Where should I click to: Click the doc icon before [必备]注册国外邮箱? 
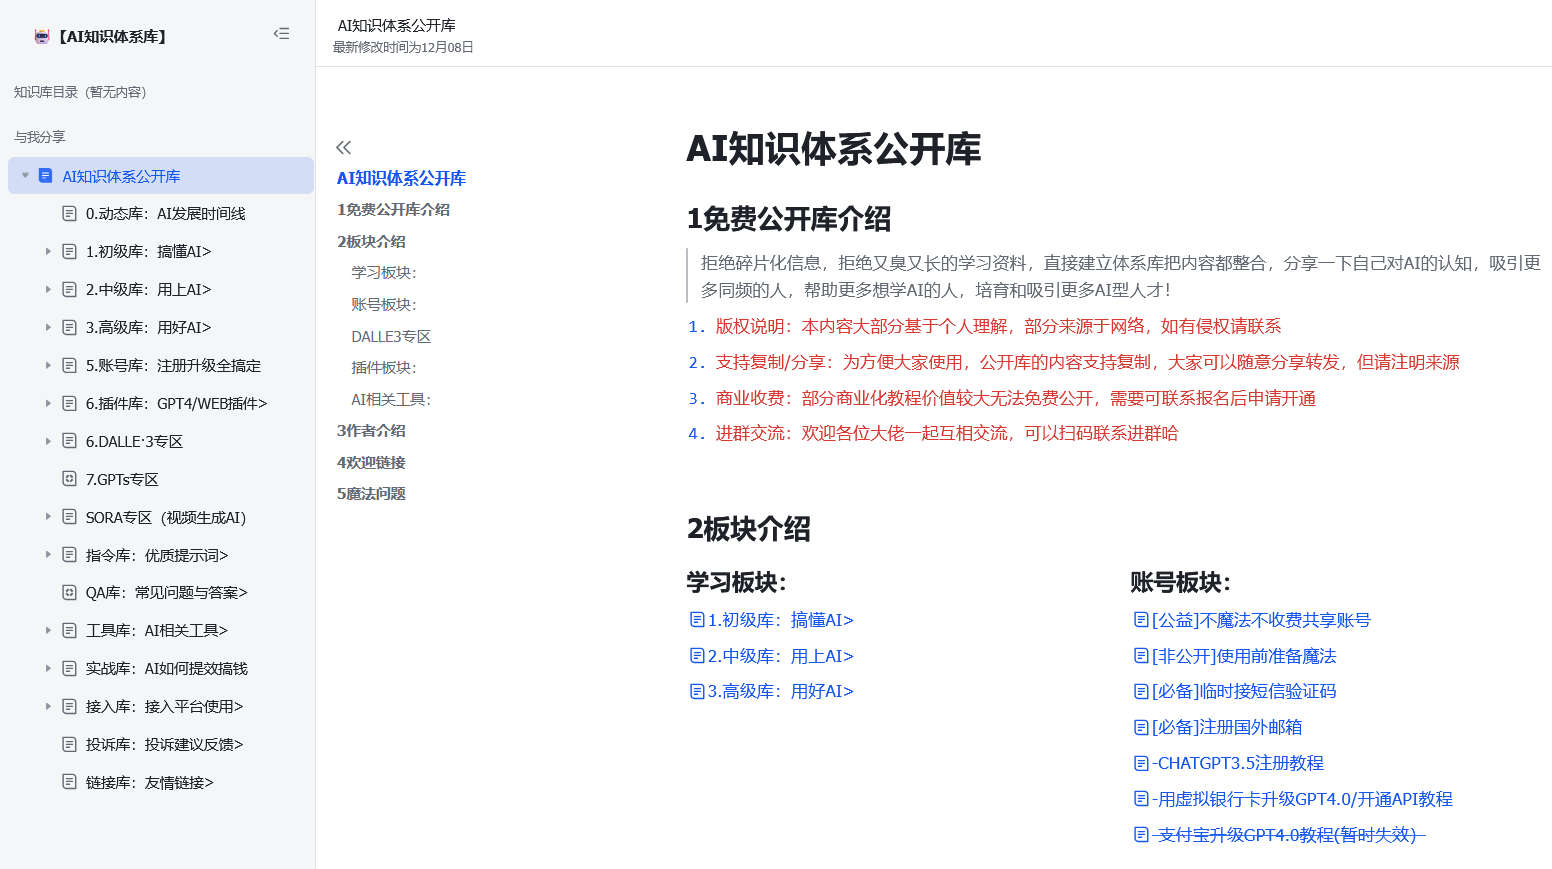(x=1141, y=727)
